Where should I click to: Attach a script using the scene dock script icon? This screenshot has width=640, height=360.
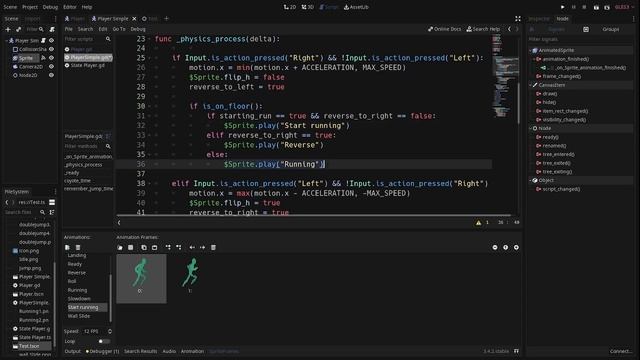tap(52, 29)
